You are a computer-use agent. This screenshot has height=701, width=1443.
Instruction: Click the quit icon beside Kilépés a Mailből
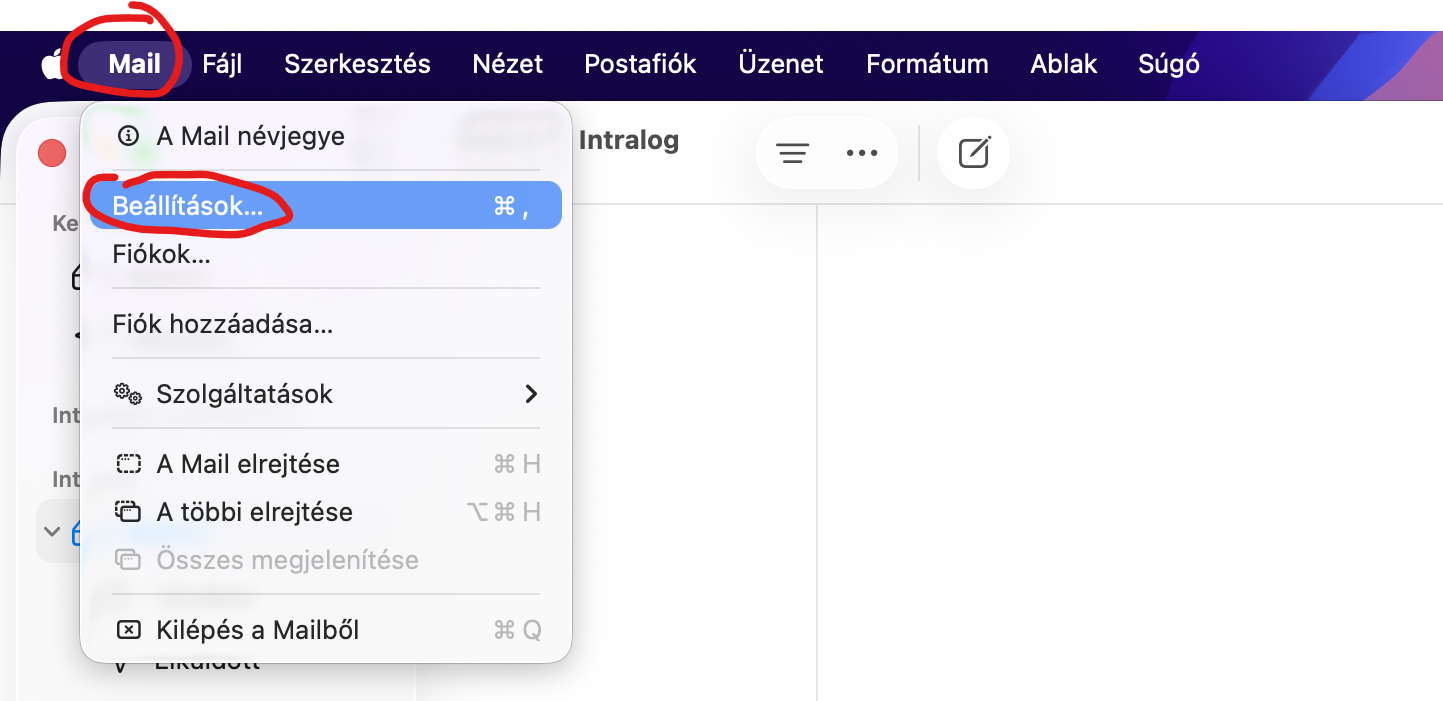[x=128, y=630]
